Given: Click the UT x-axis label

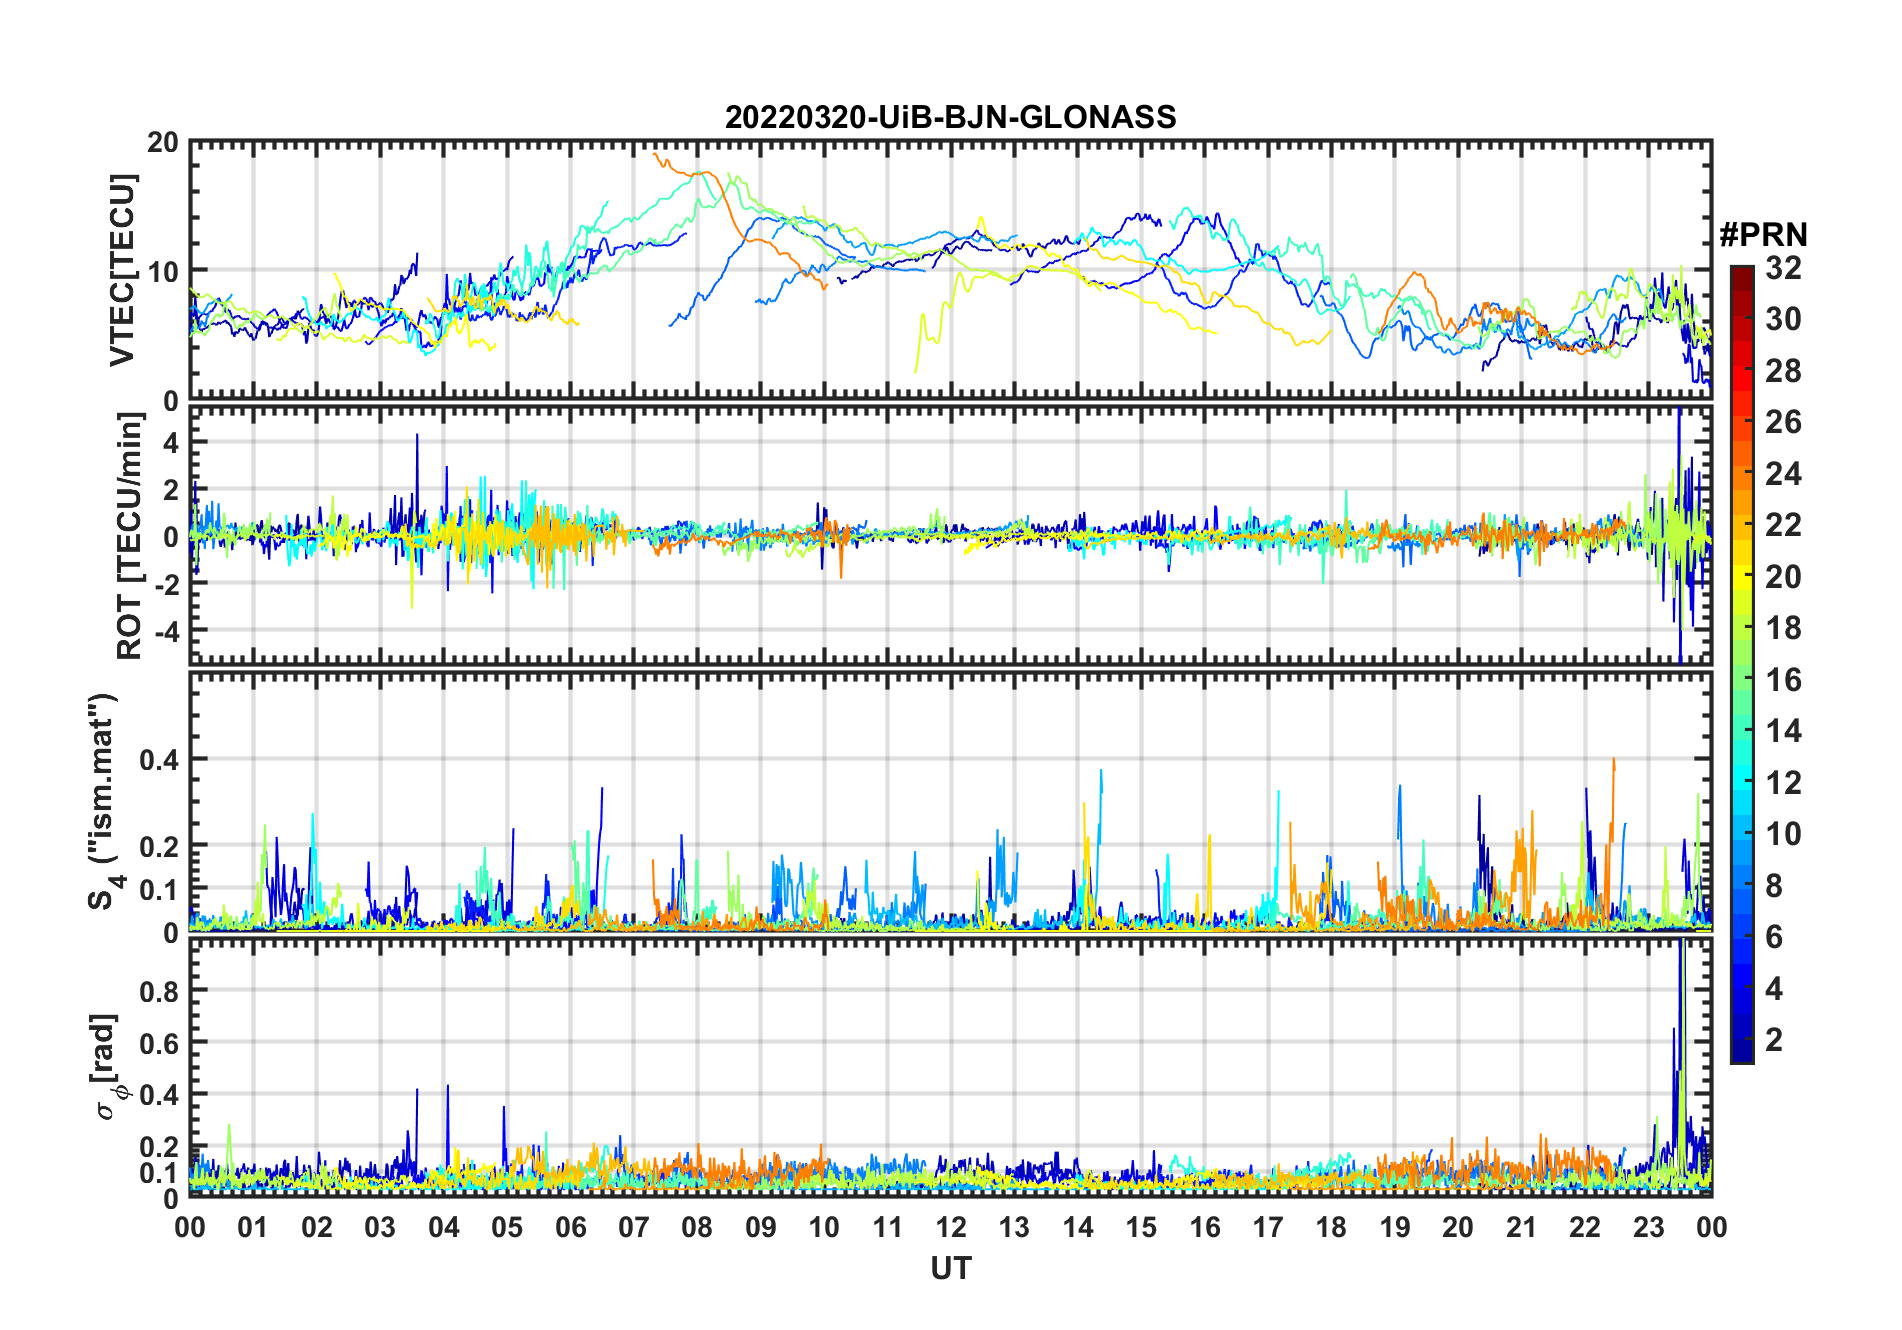Looking at the screenshot, I should [x=950, y=1268].
